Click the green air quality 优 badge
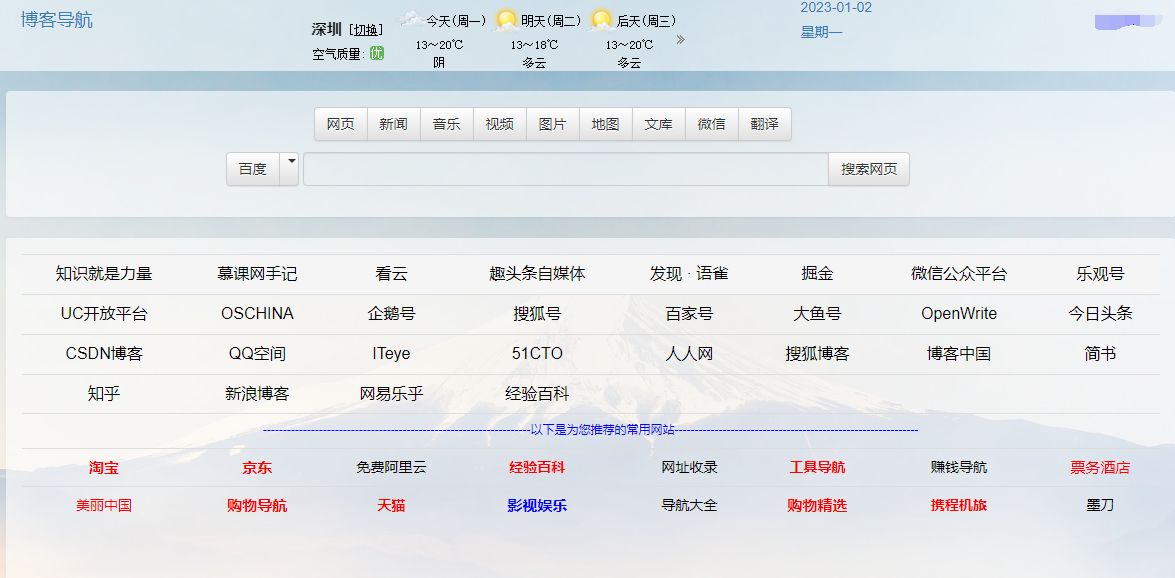1175x578 pixels. 376,53
